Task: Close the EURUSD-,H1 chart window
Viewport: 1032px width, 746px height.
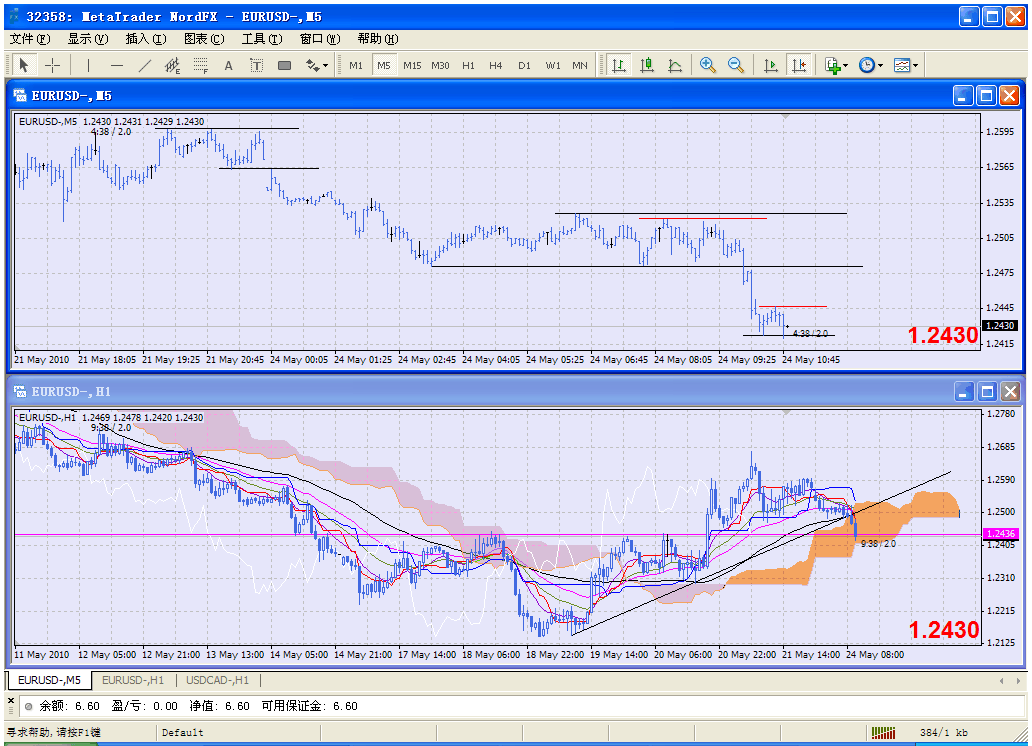Action: [1010, 392]
